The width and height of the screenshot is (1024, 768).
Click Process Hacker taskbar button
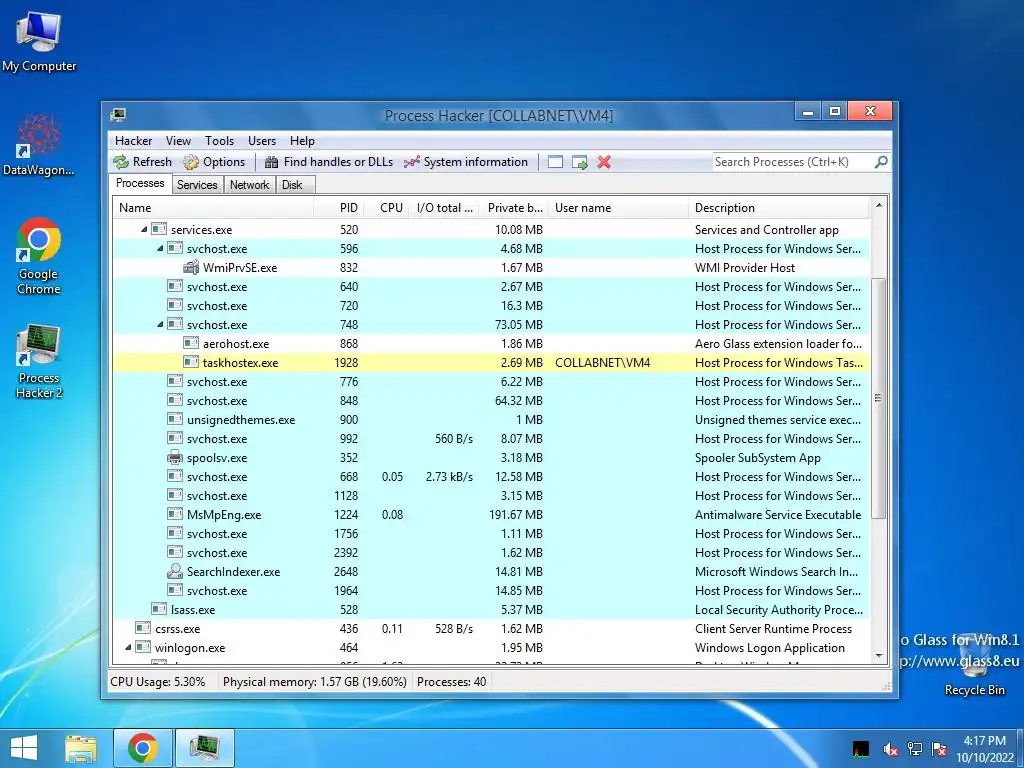click(x=205, y=748)
